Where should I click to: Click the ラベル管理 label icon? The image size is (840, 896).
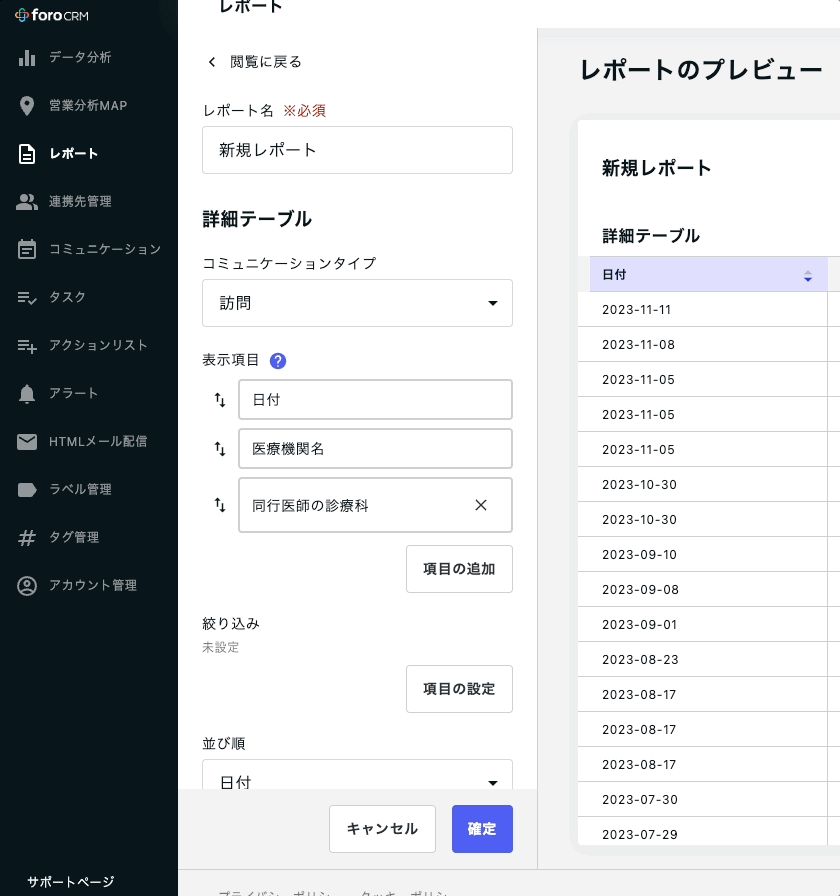pos(27,490)
